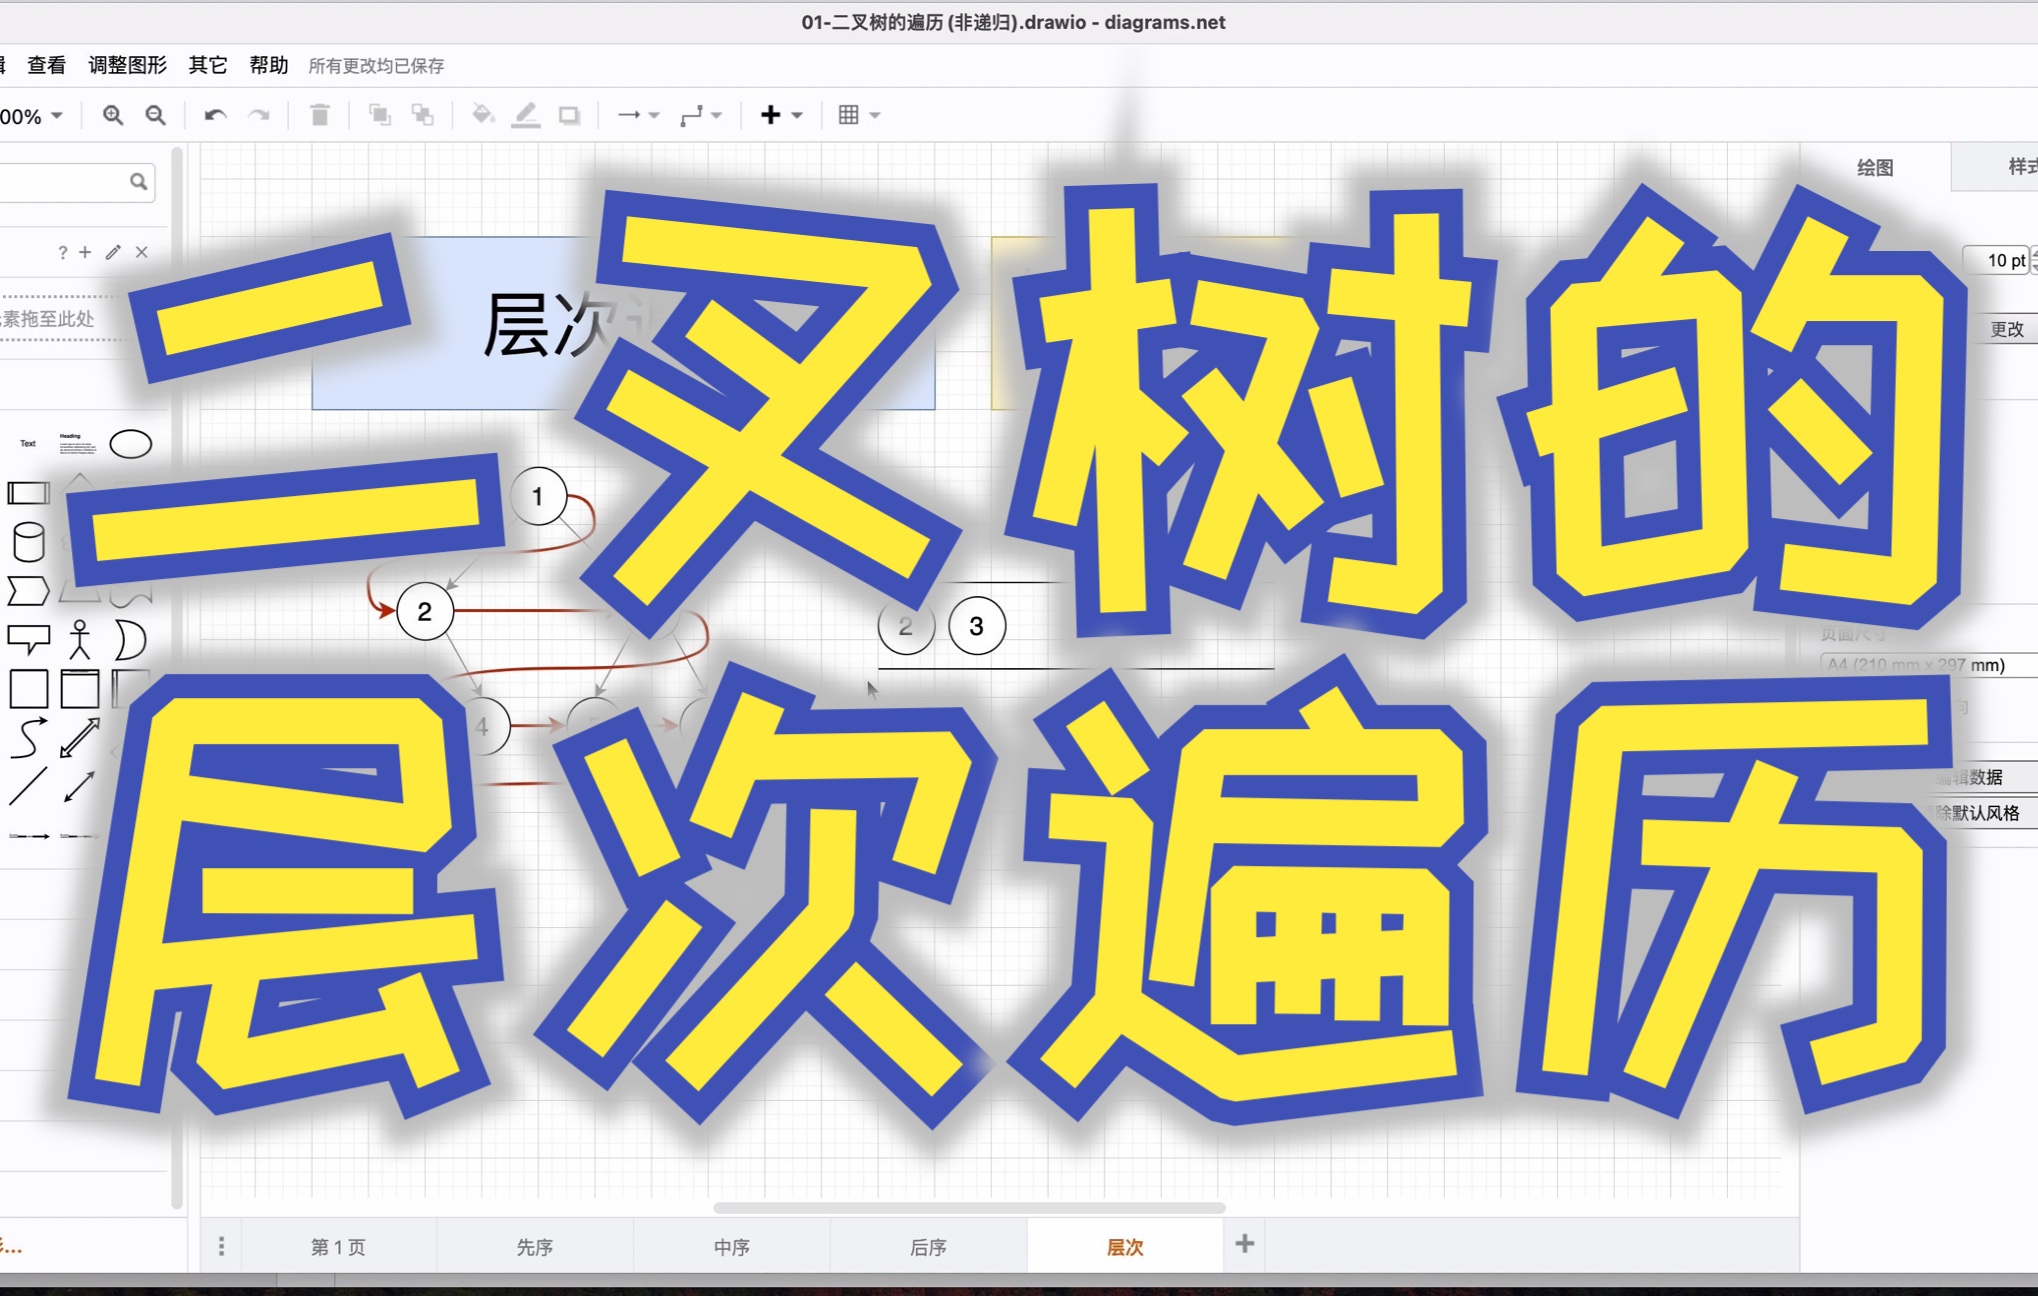Select the step chevron shape
This screenshot has height=1296, width=2038.
[x=28, y=591]
